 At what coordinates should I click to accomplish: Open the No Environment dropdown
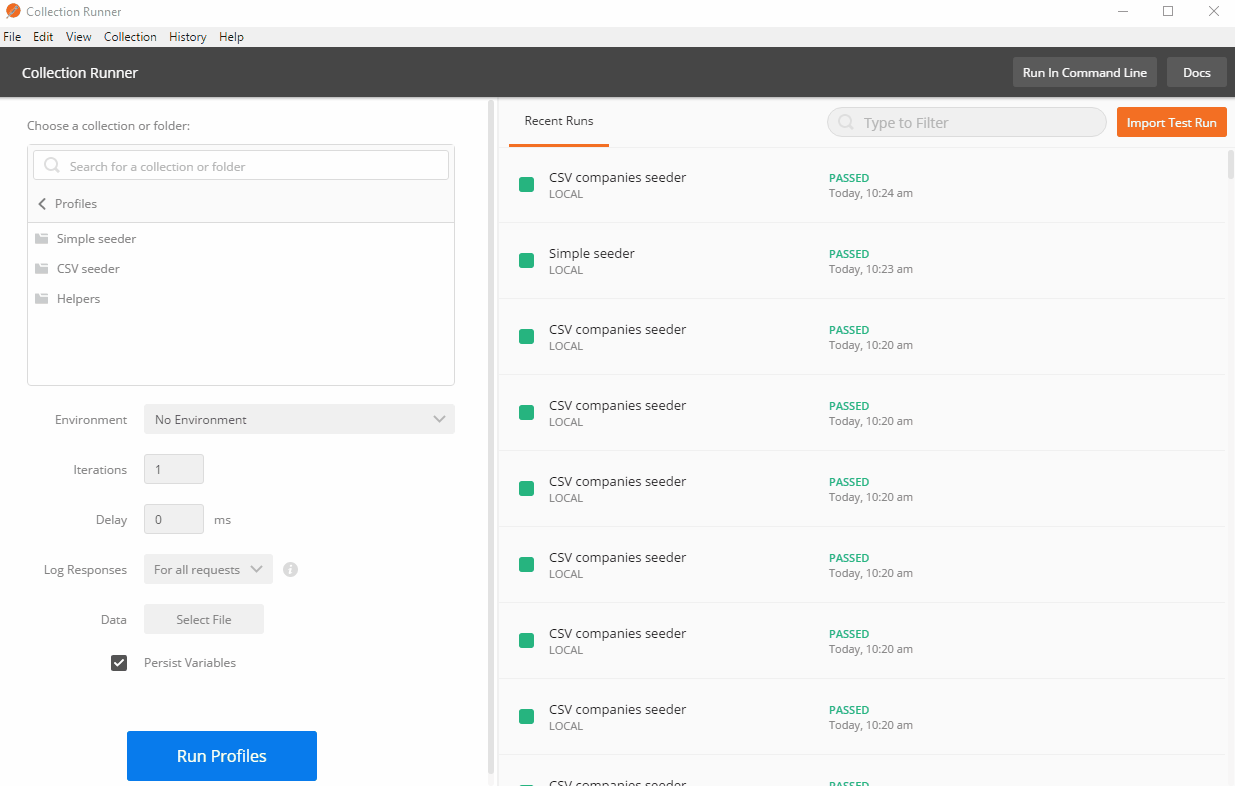point(298,419)
